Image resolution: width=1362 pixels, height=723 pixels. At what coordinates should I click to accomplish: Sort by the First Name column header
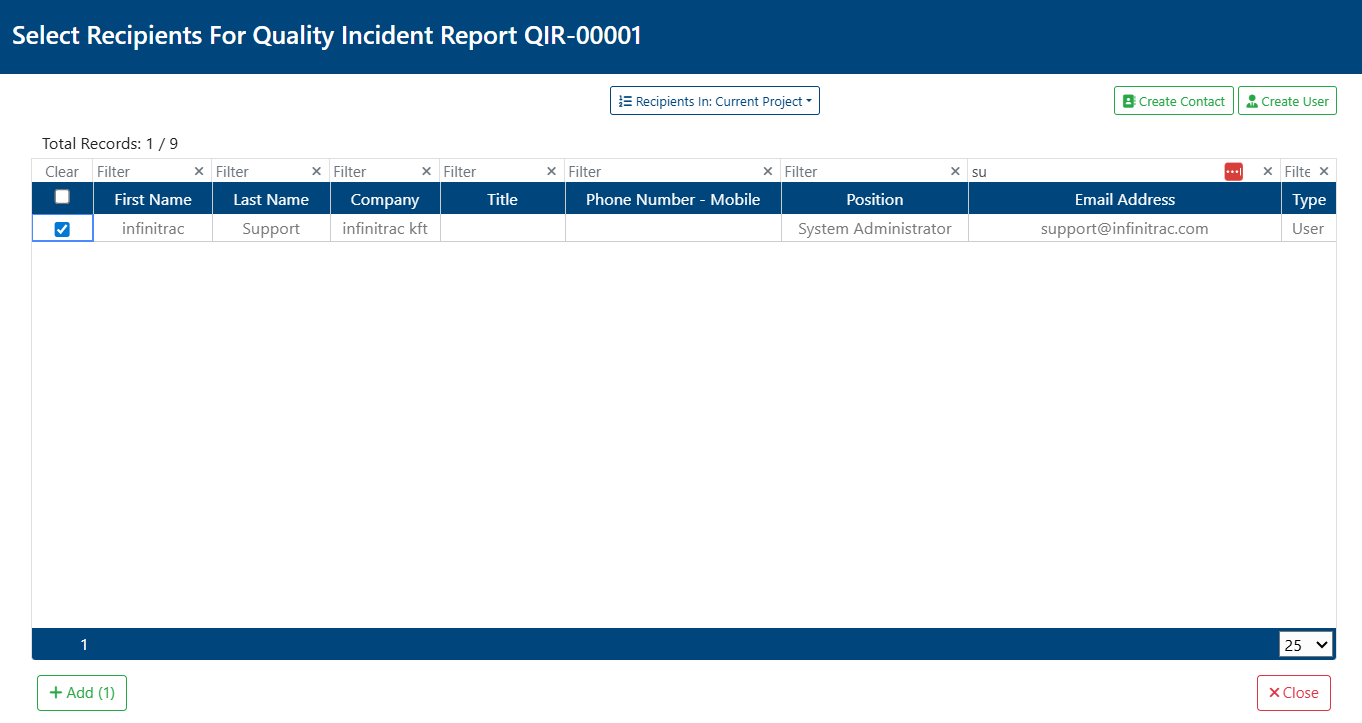pyautogui.click(x=153, y=199)
